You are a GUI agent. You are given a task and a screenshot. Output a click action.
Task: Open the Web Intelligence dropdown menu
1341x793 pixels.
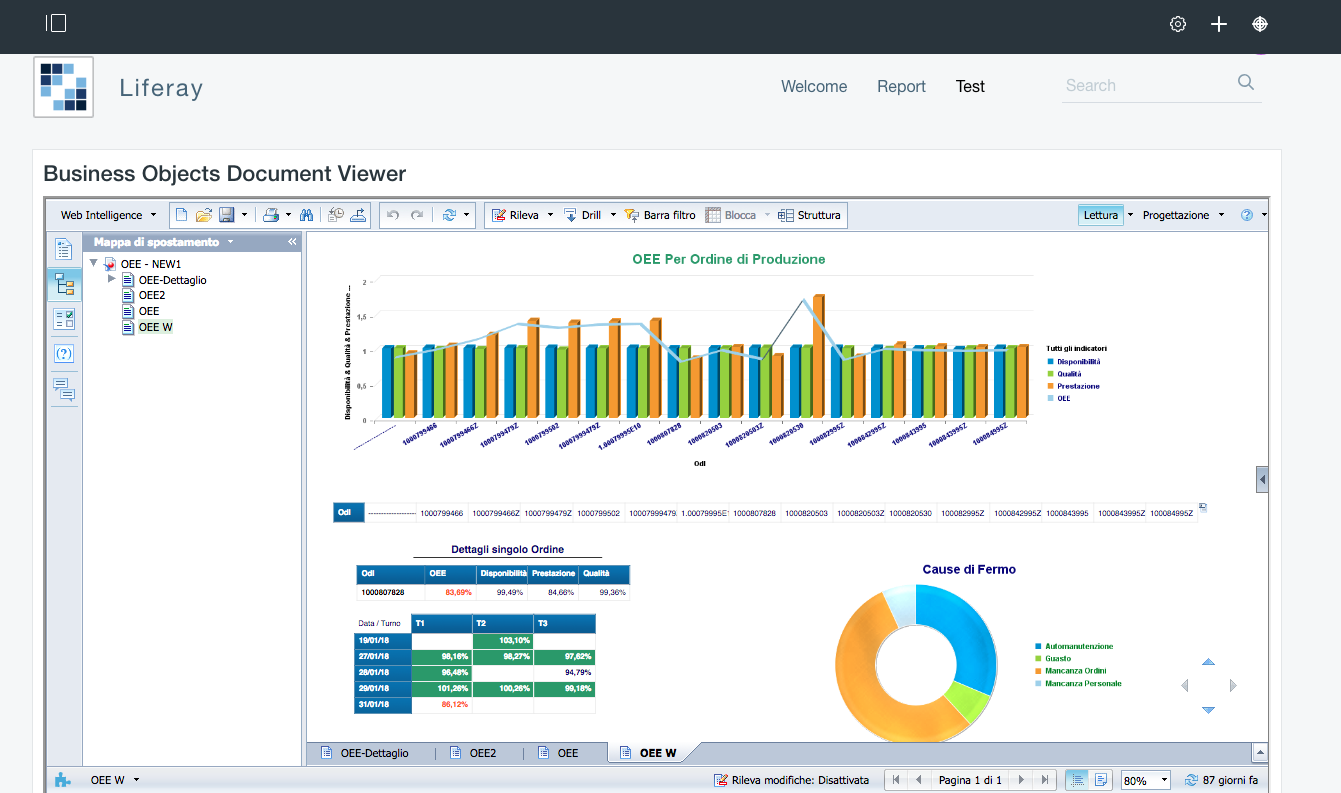tap(108, 215)
